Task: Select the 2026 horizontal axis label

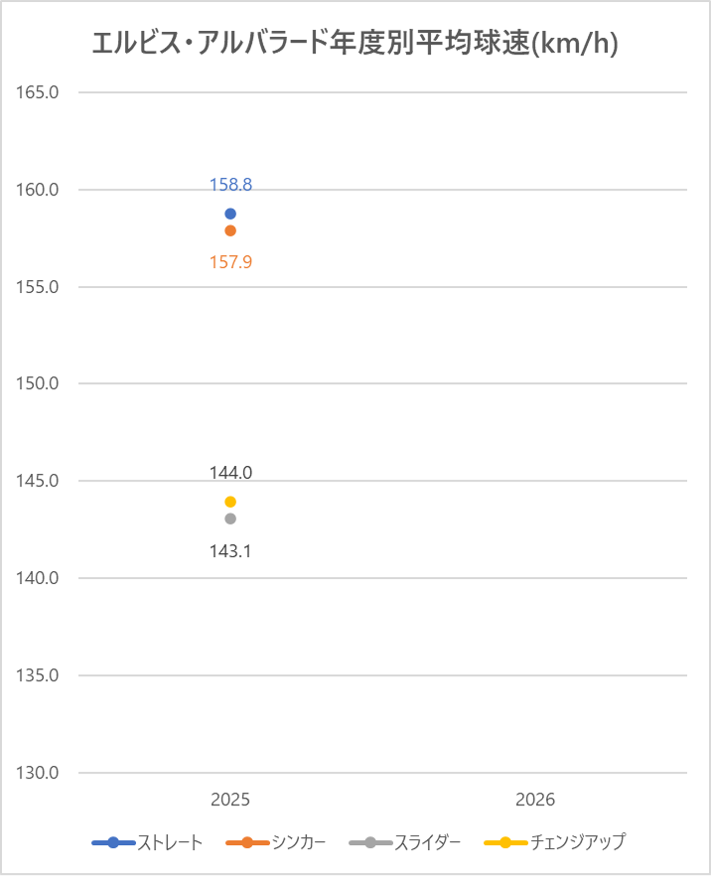Action: [x=535, y=801]
